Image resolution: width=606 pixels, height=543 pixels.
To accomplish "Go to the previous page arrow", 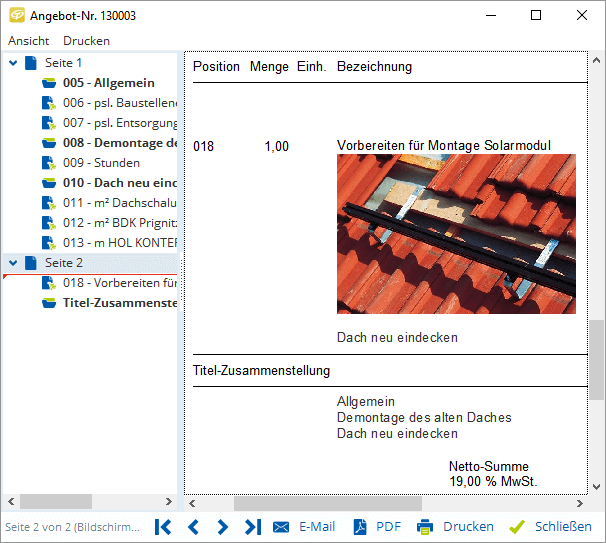I will (x=193, y=527).
